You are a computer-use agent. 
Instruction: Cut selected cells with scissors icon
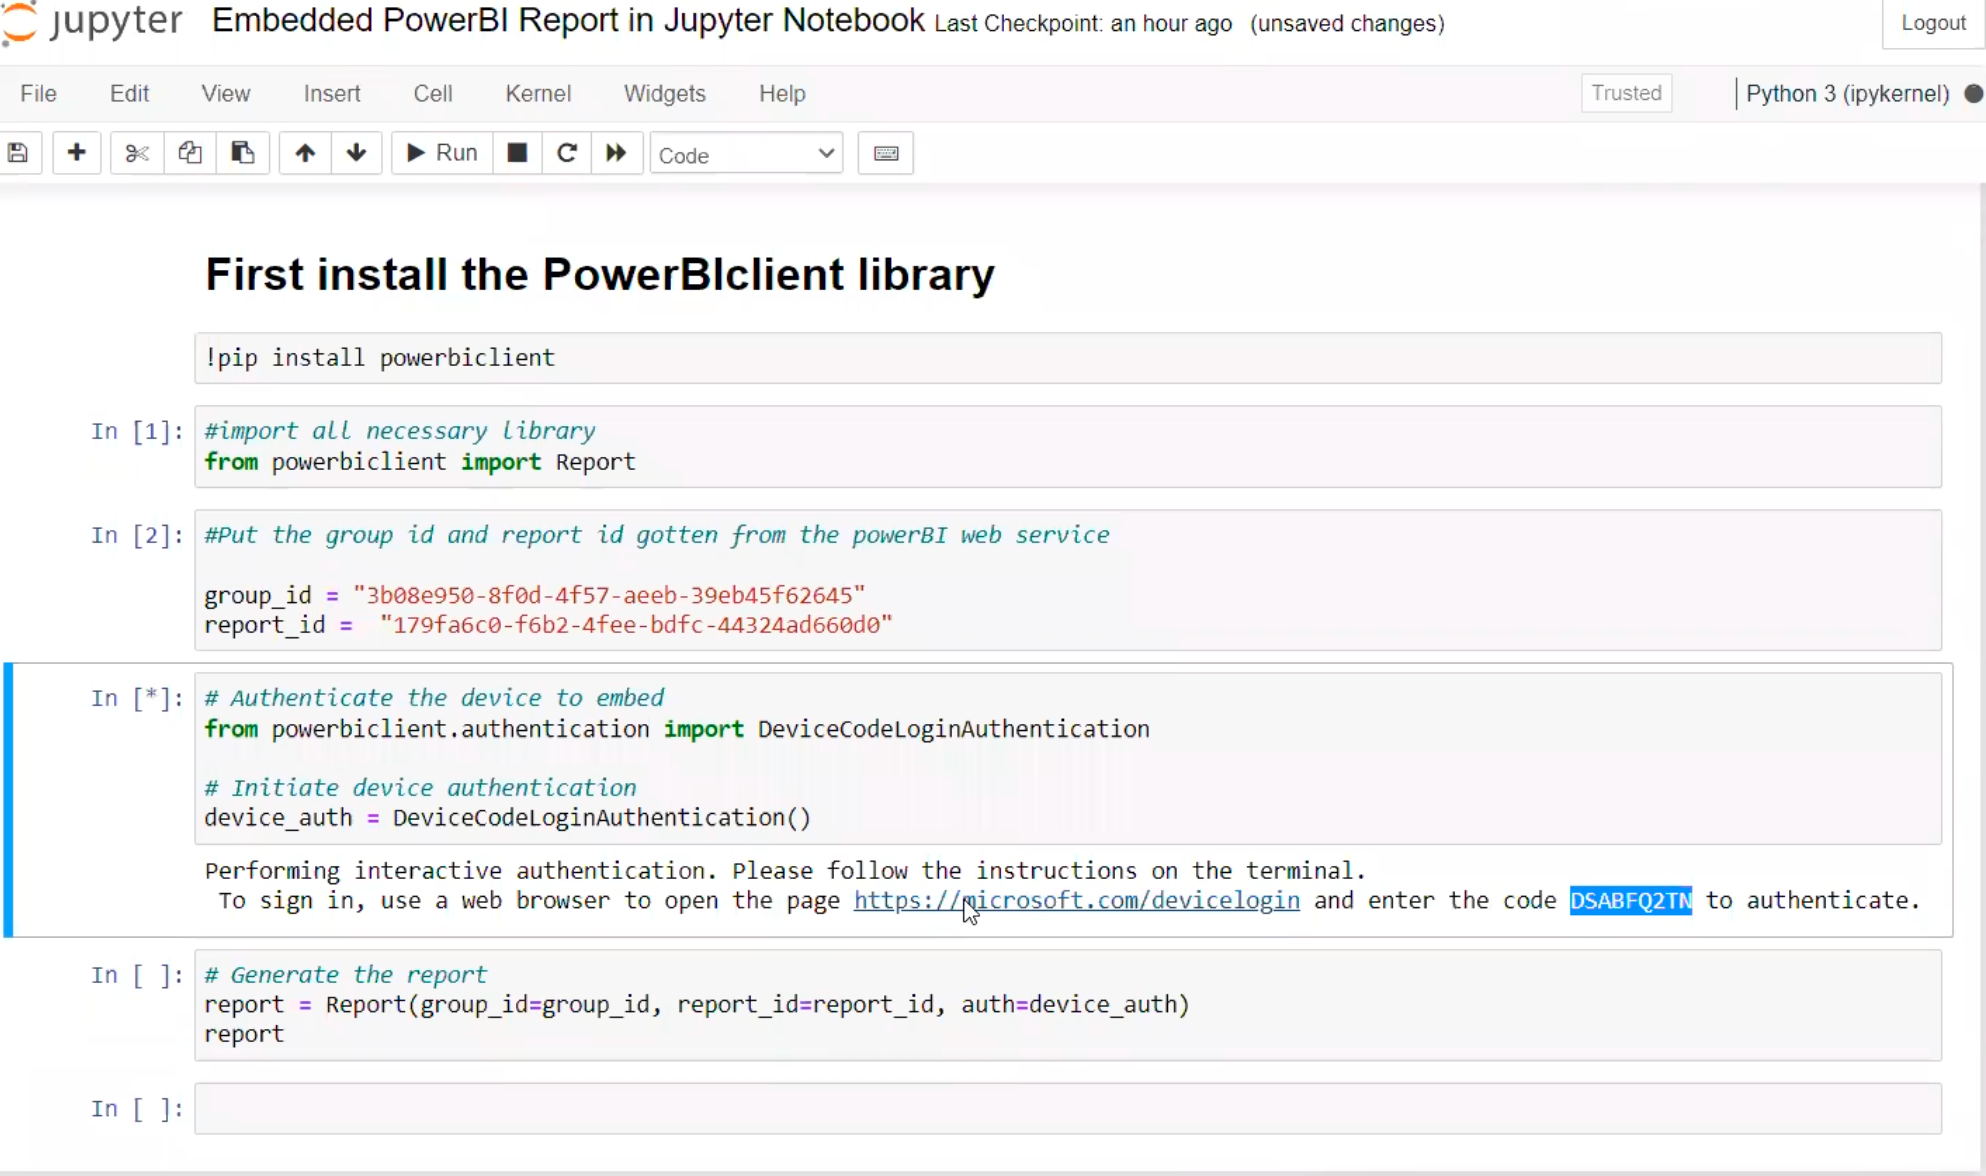[x=137, y=153]
